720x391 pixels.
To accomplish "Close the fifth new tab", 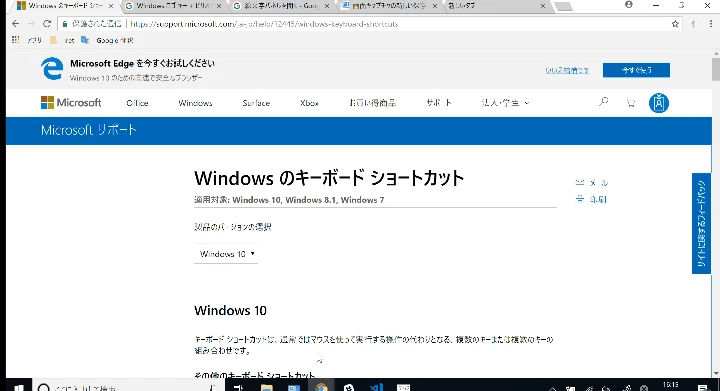I will [543, 6].
